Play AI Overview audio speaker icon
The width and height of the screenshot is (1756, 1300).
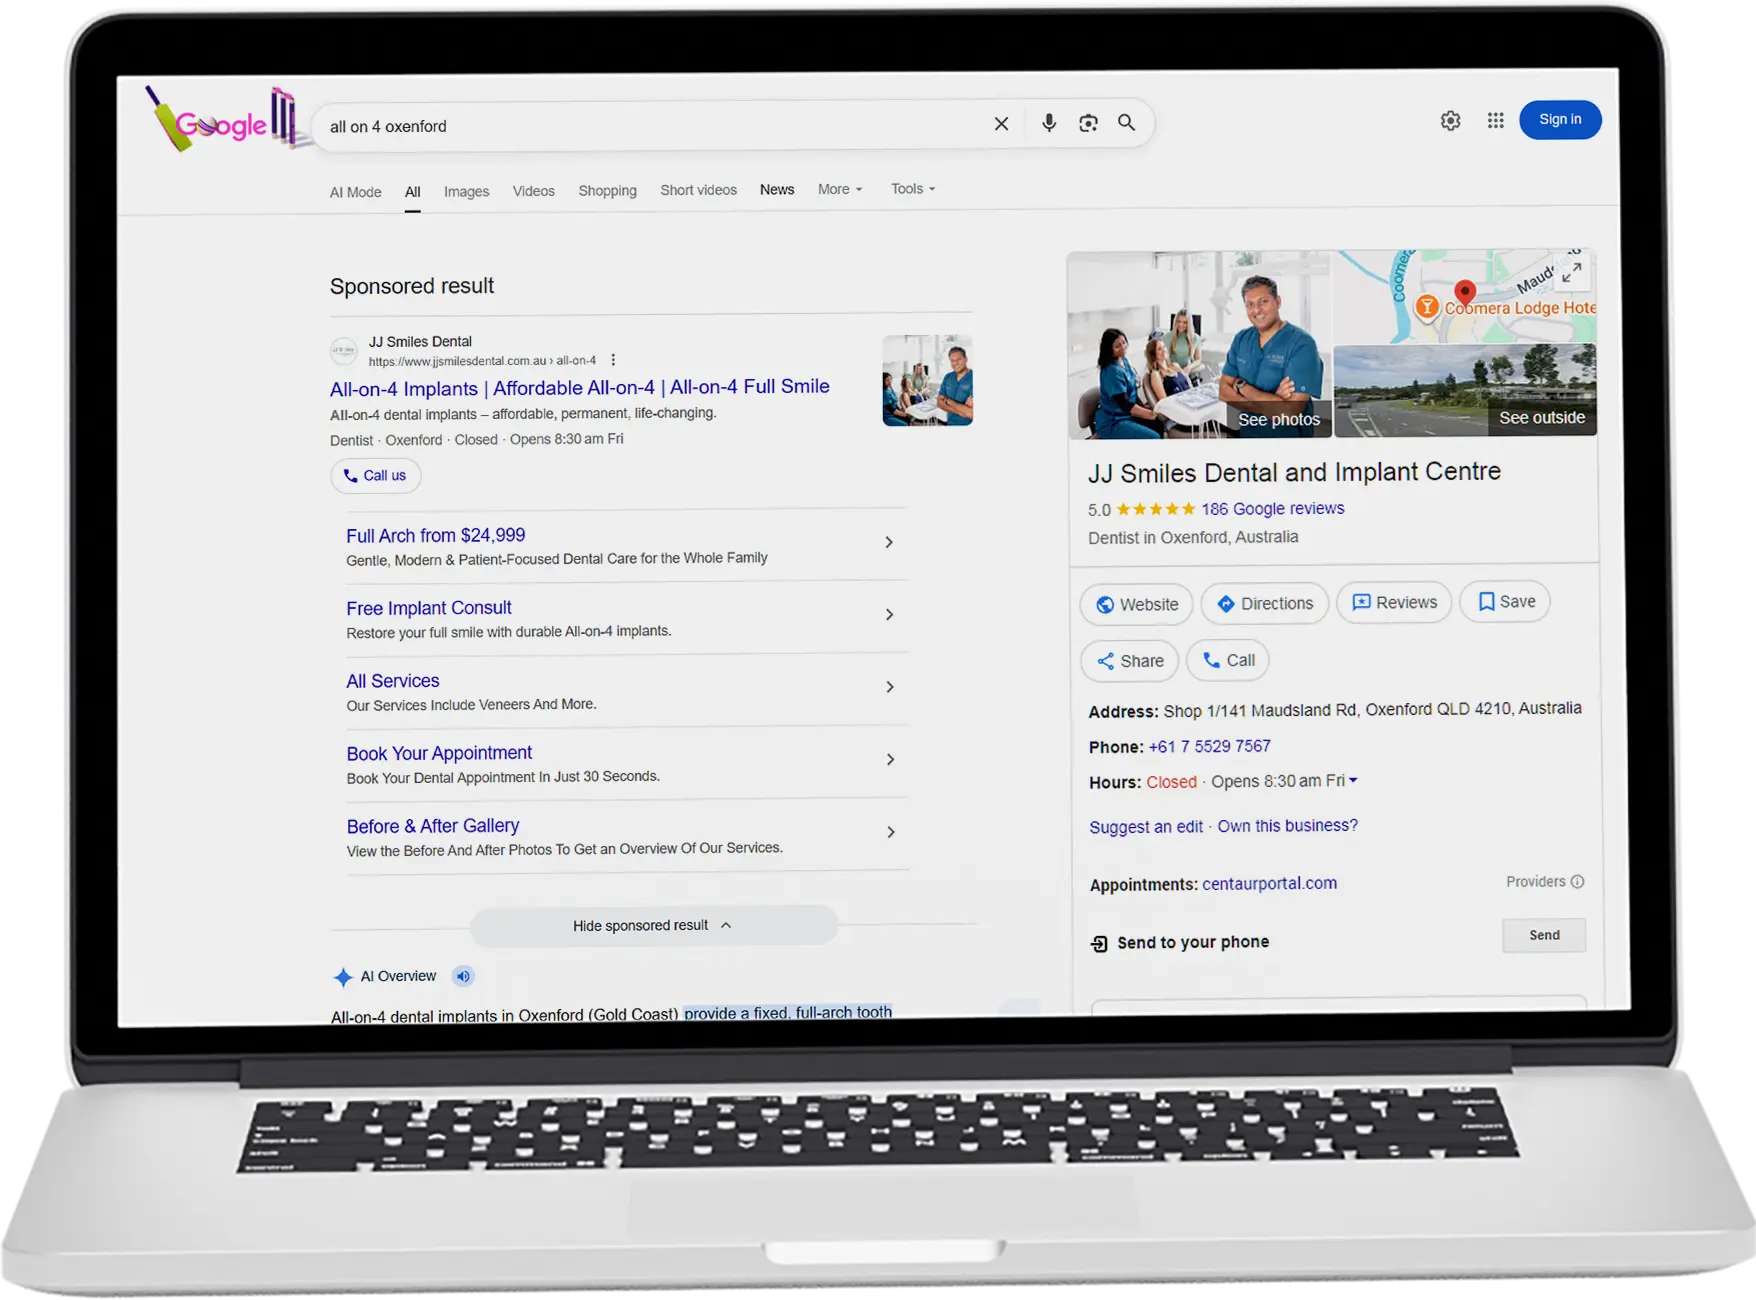pyautogui.click(x=463, y=976)
